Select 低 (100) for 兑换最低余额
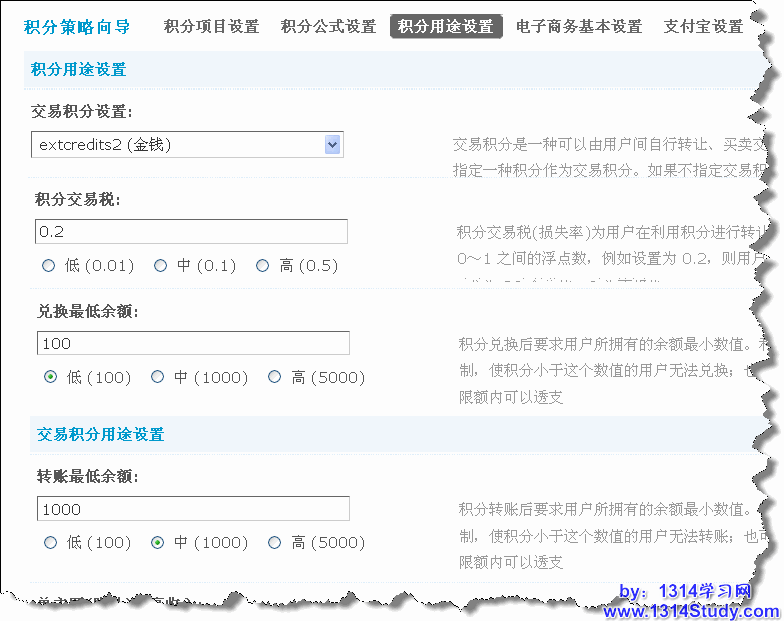 tap(50, 377)
